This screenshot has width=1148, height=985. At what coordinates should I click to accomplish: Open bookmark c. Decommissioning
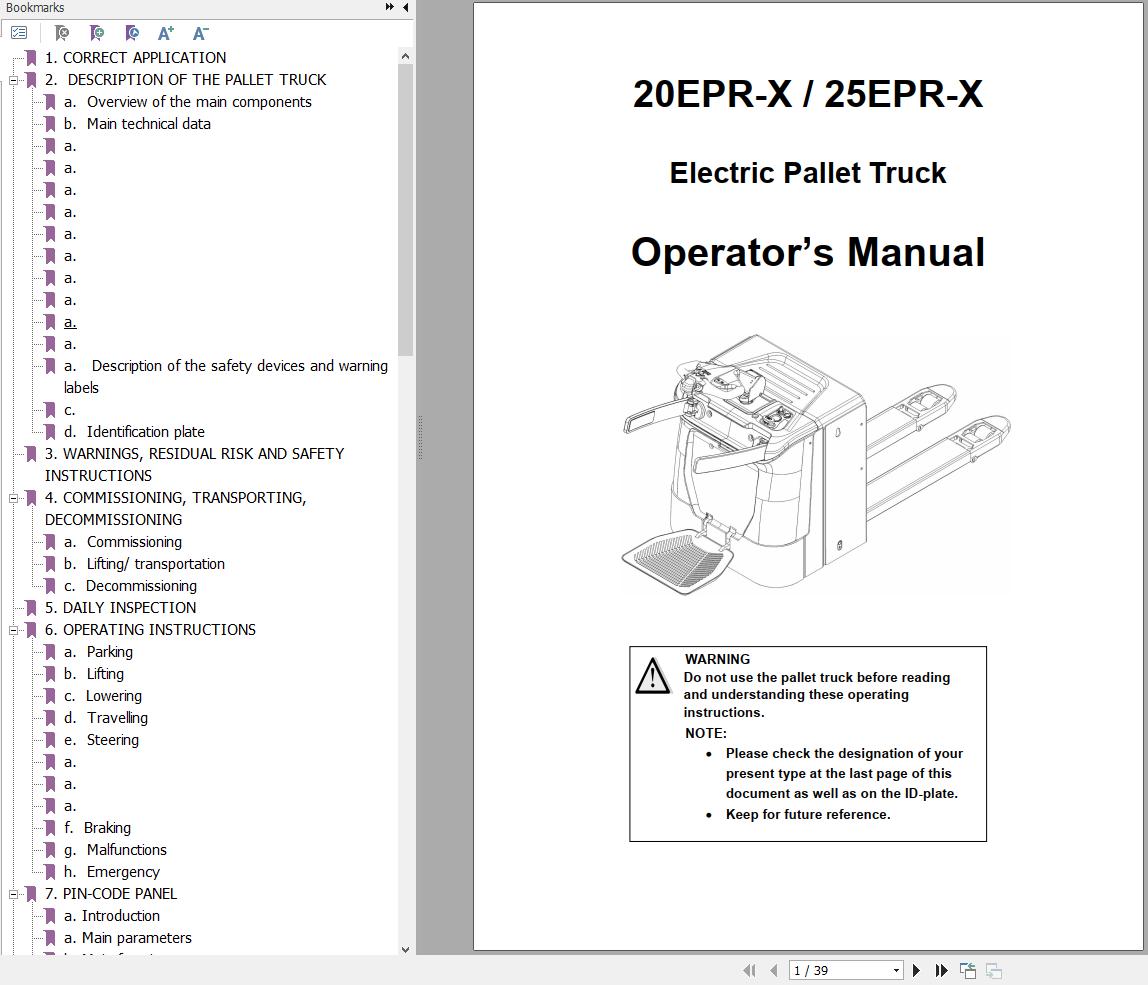click(x=130, y=586)
